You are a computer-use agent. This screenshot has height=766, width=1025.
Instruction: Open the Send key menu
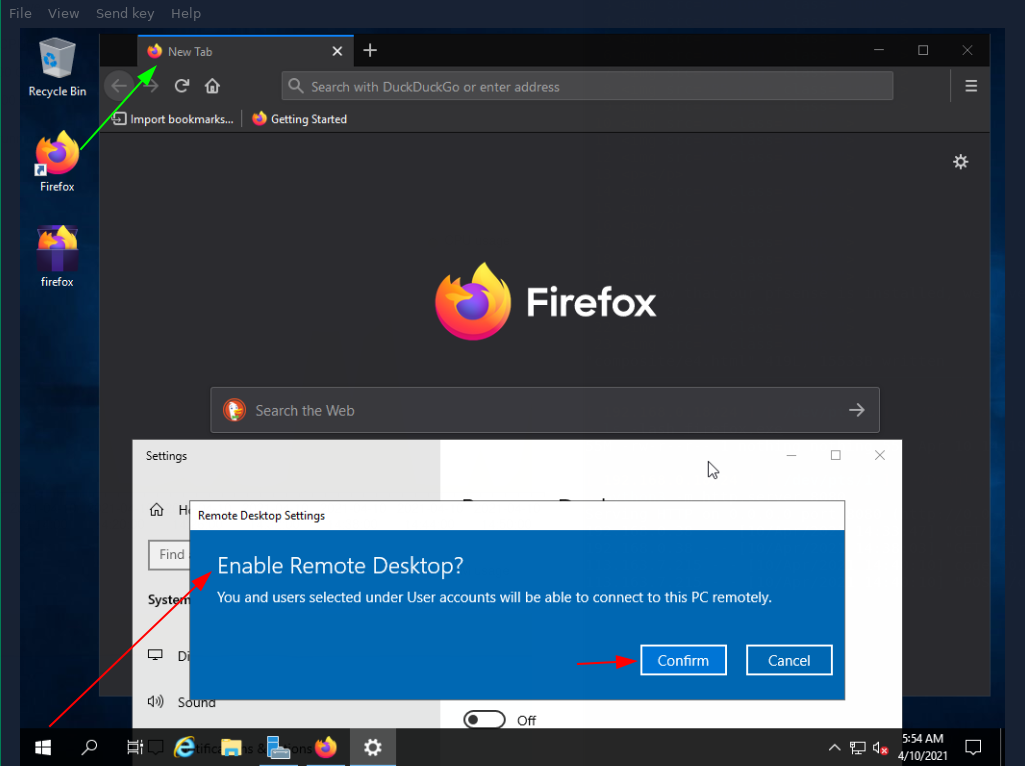[125, 13]
